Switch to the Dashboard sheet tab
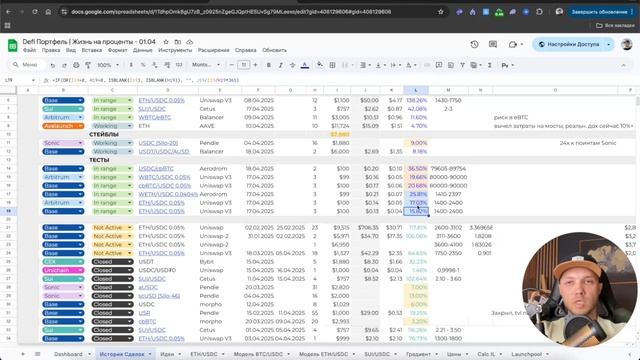This screenshot has width=640, height=360. [68, 354]
